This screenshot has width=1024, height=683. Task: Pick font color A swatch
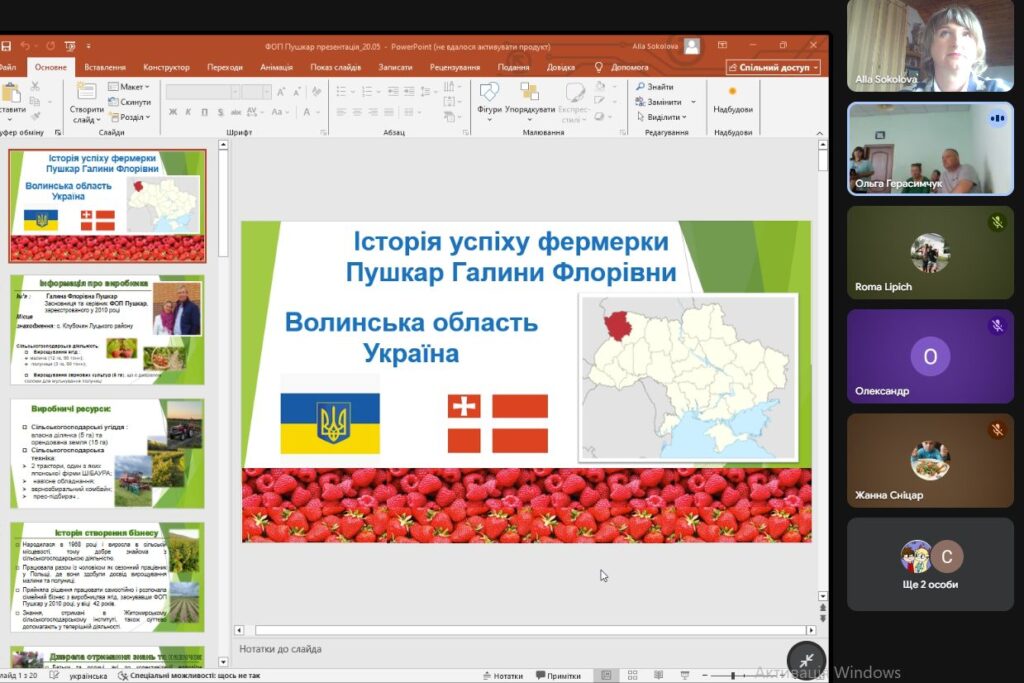308,112
